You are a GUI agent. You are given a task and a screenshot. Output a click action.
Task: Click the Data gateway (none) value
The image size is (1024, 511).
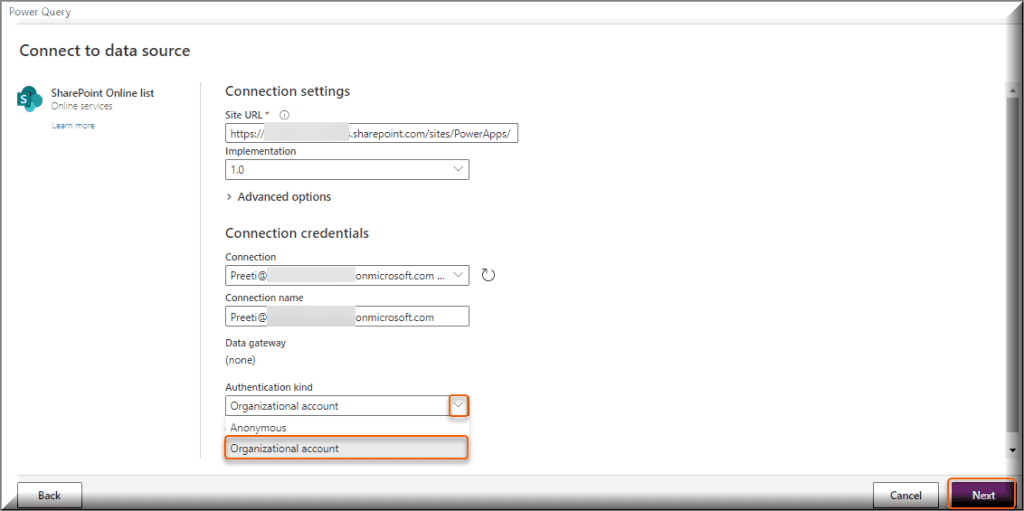click(240, 359)
